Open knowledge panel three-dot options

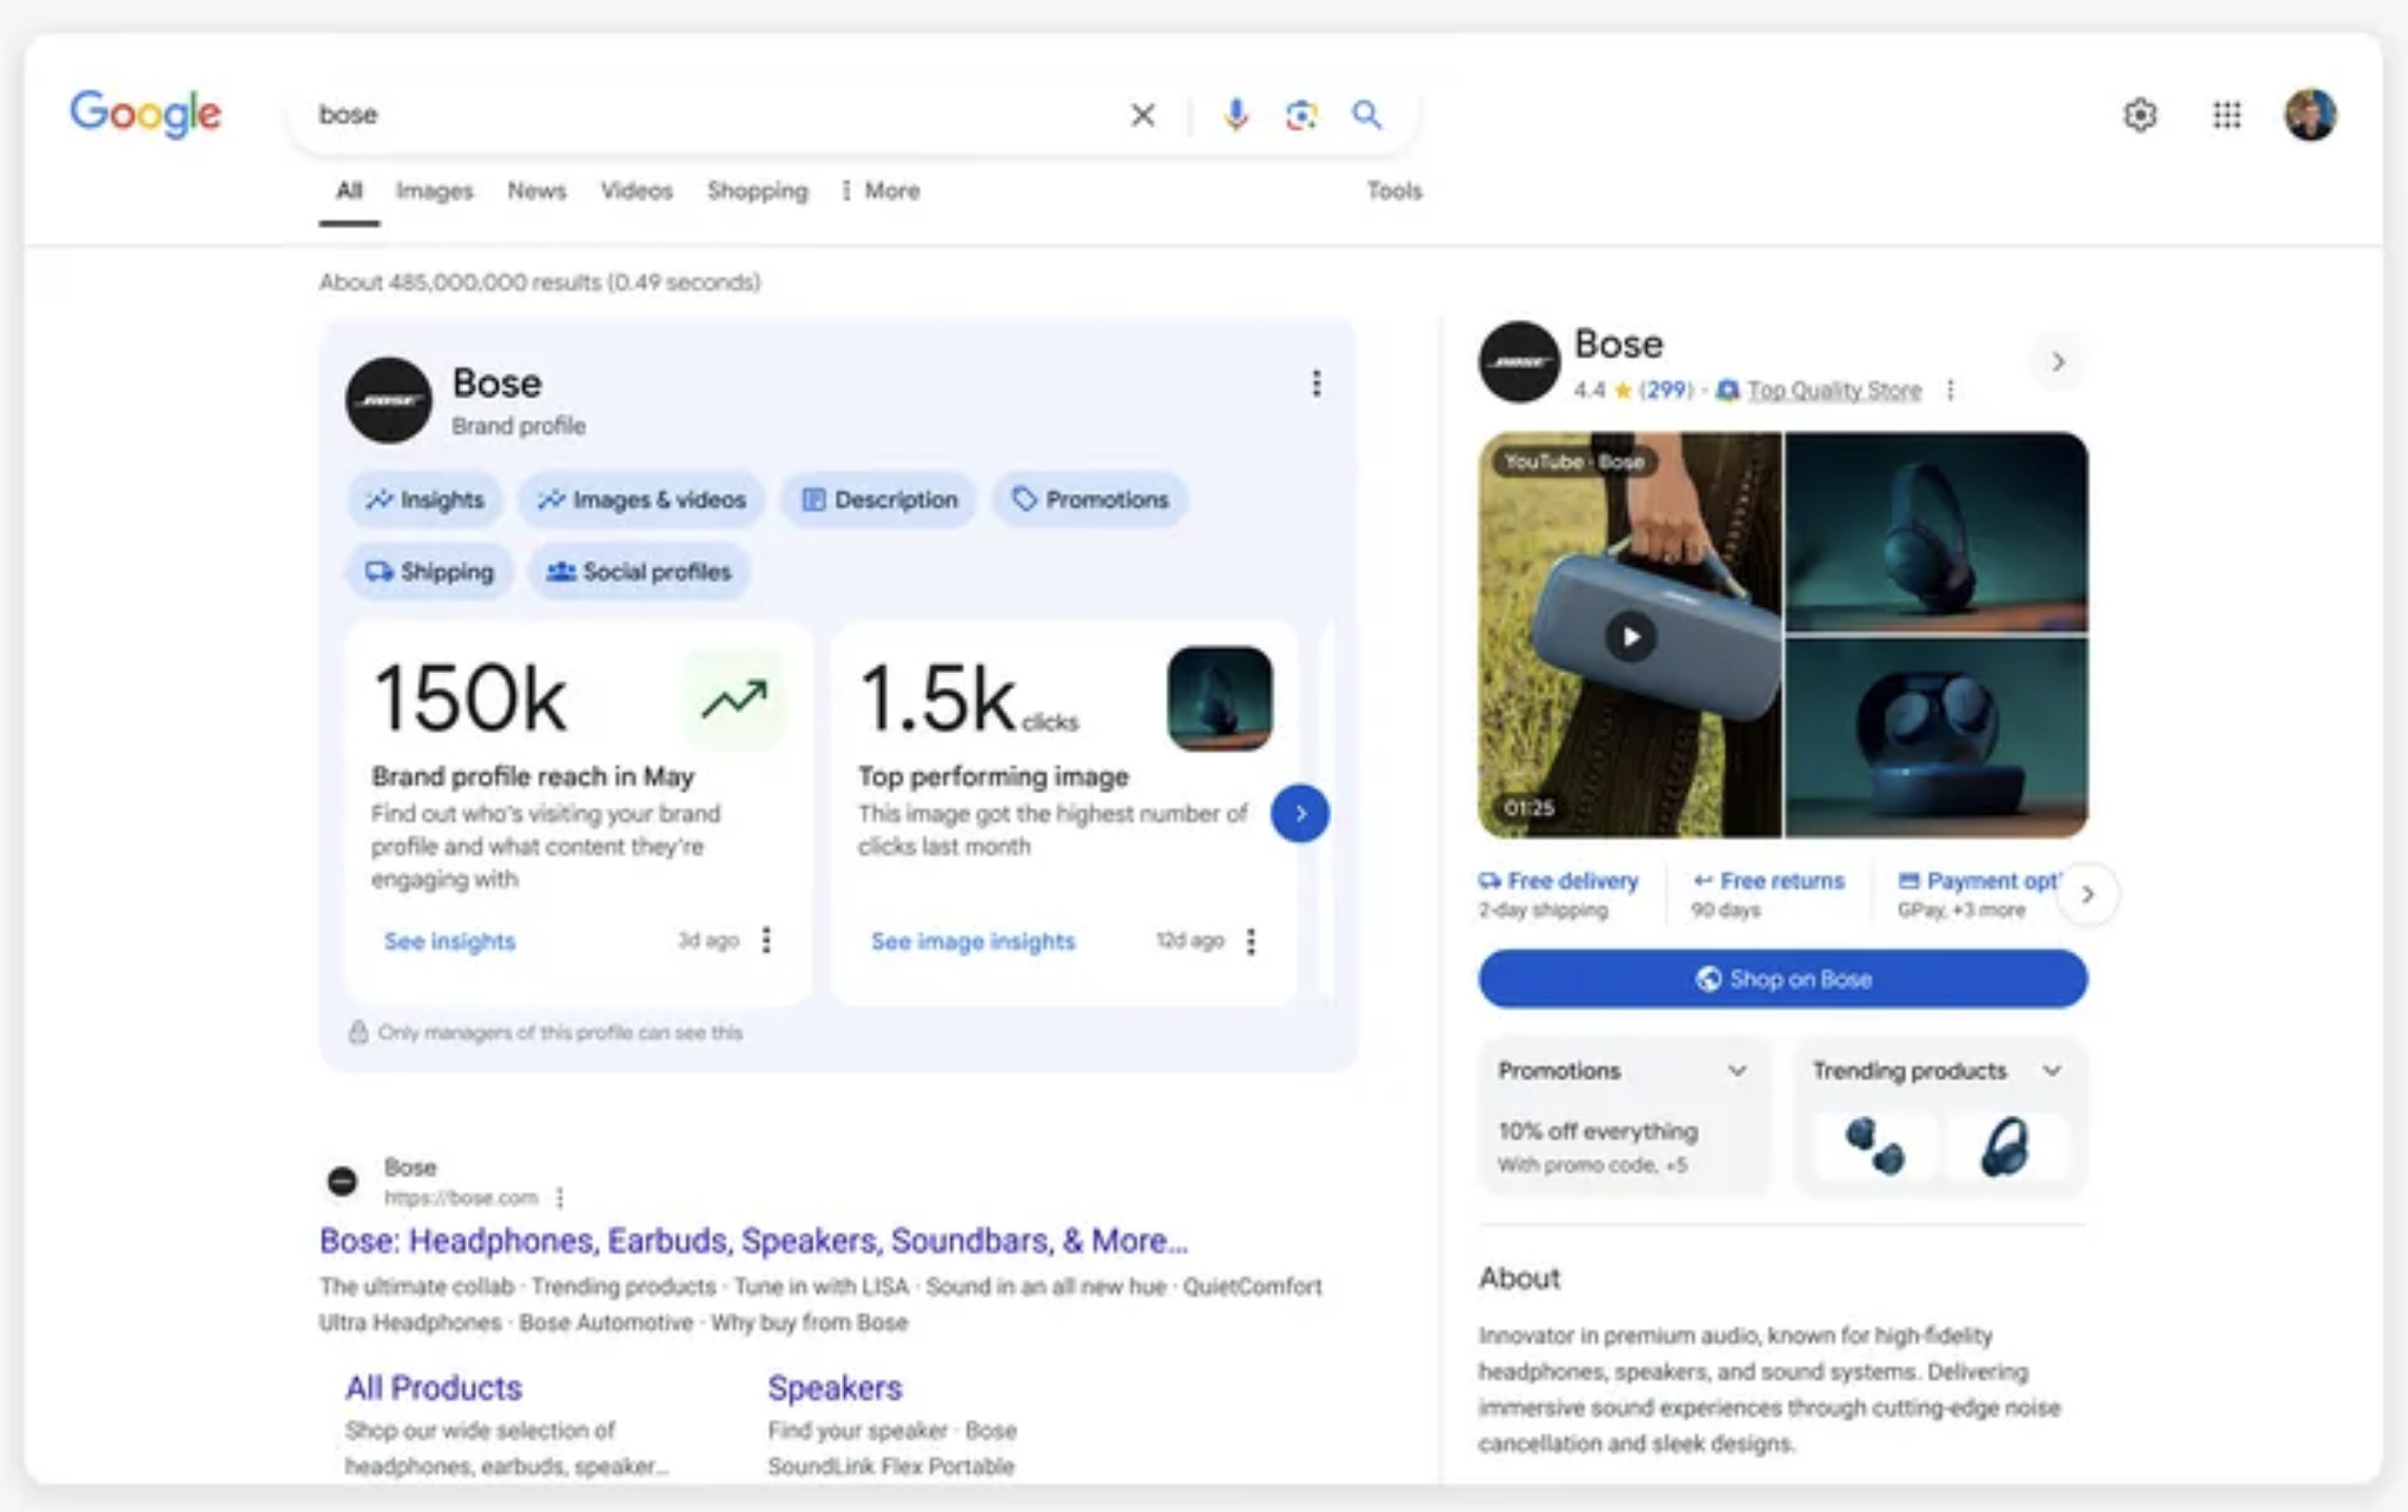tap(1950, 390)
